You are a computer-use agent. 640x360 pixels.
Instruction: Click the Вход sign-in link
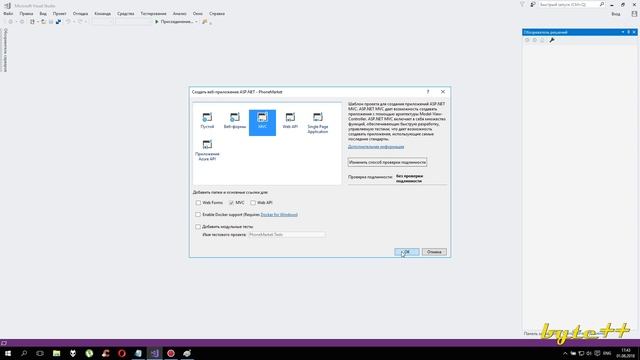tap(616, 14)
